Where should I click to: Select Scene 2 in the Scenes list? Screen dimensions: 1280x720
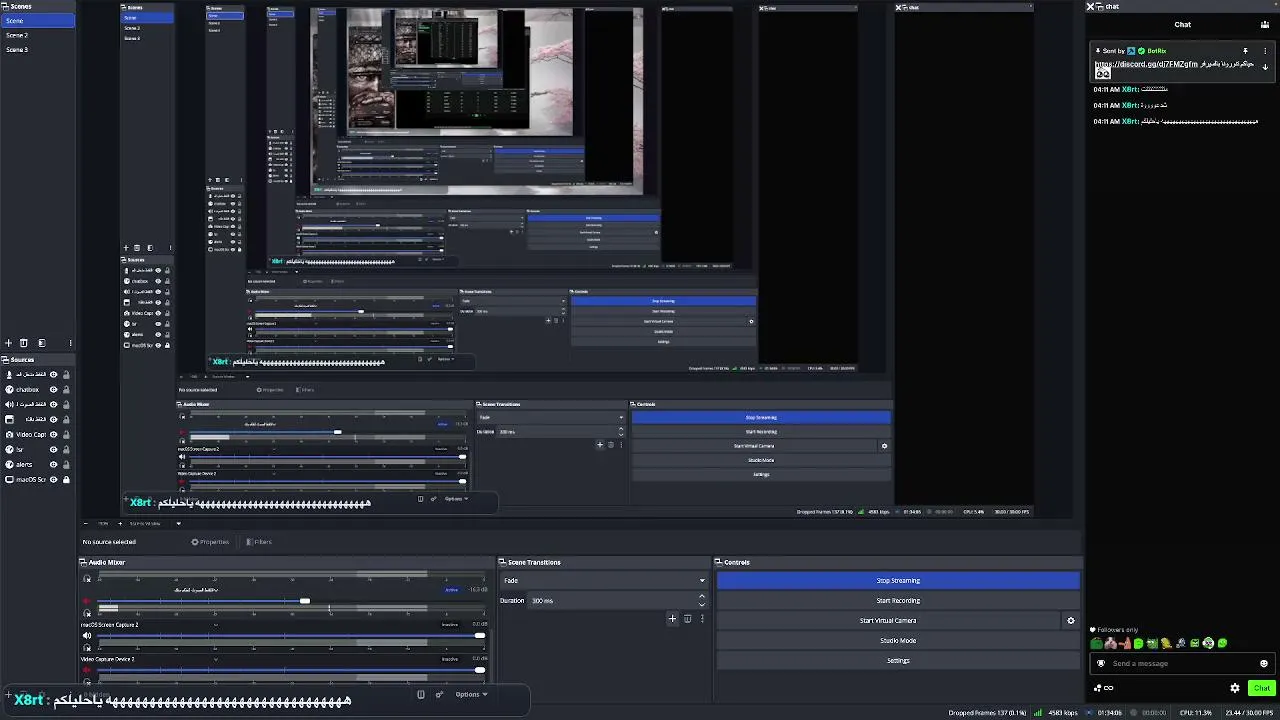(x=37, y=35)
